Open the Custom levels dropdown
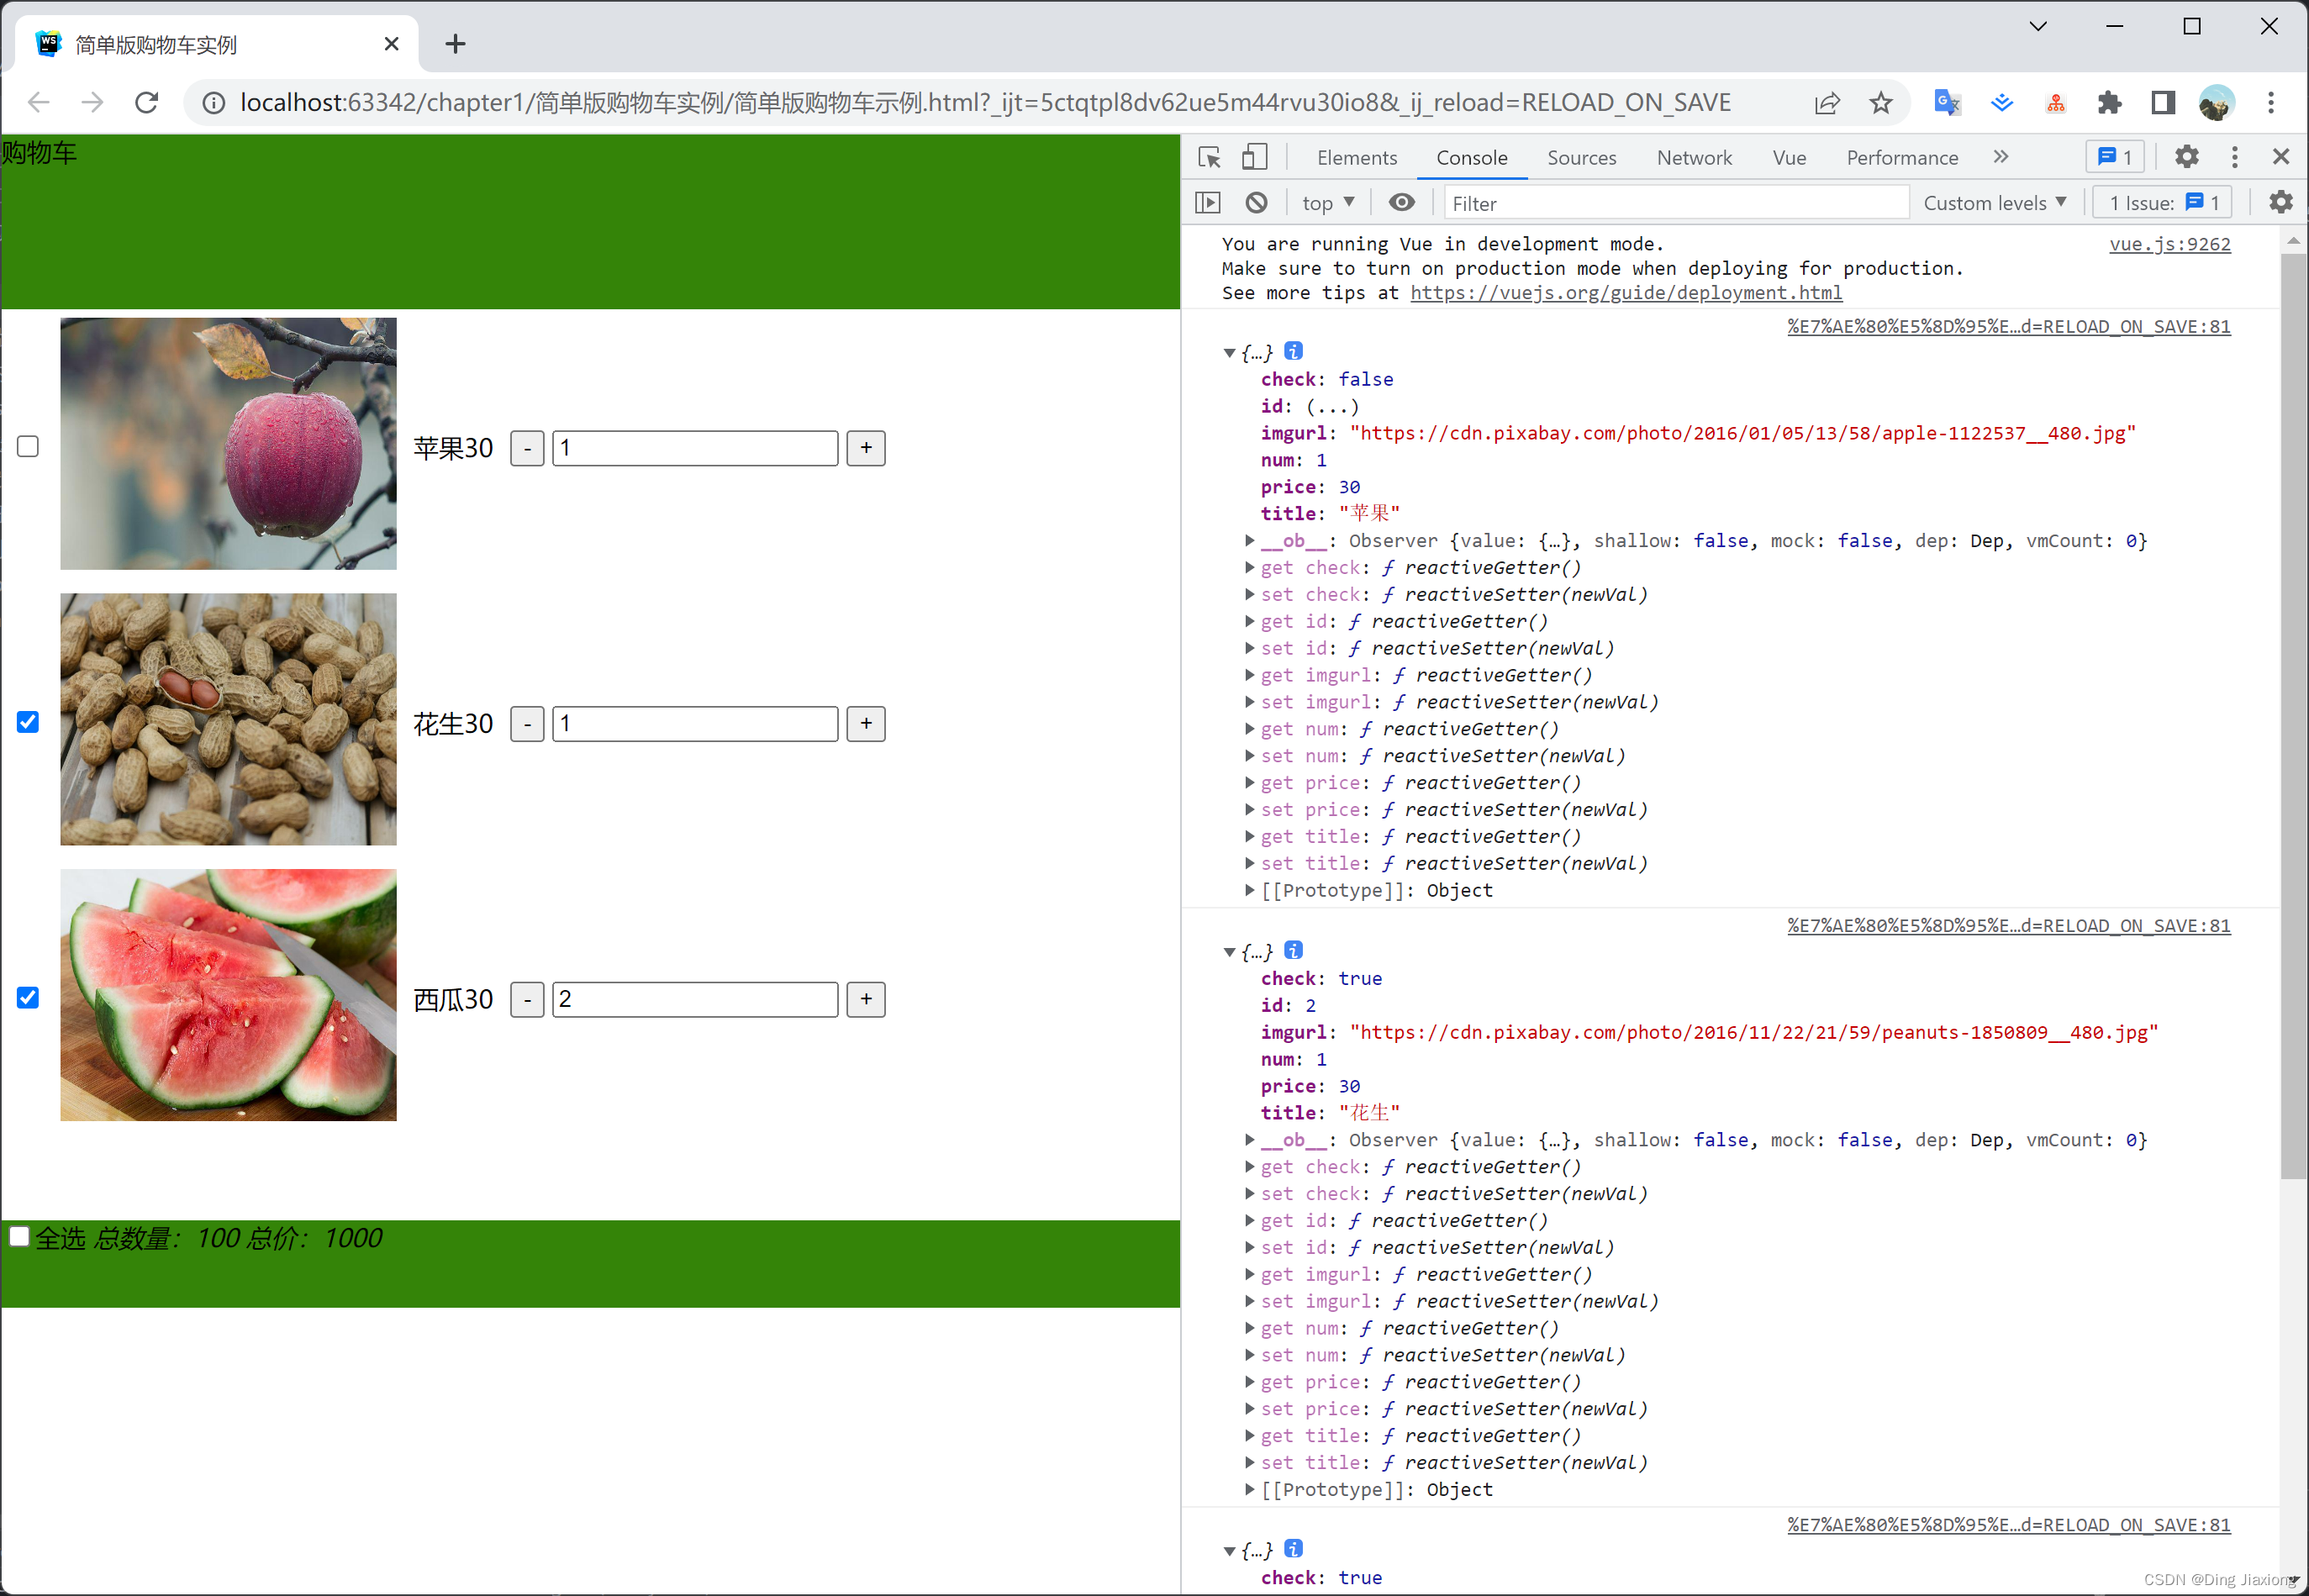Image resolution: width=2309 pixels, height=1596 pixels. pos(1994,203)
